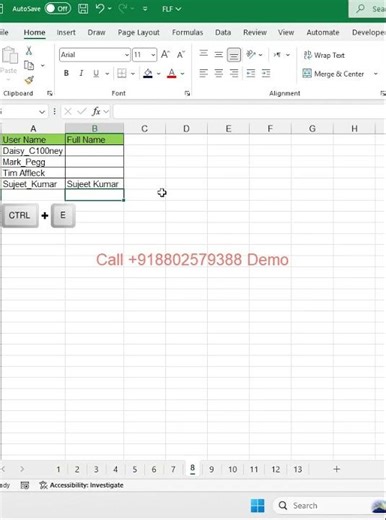Click the Enter checkmark formula icon
This screenshot has height=520, width=386.
(x=82, y=111)
